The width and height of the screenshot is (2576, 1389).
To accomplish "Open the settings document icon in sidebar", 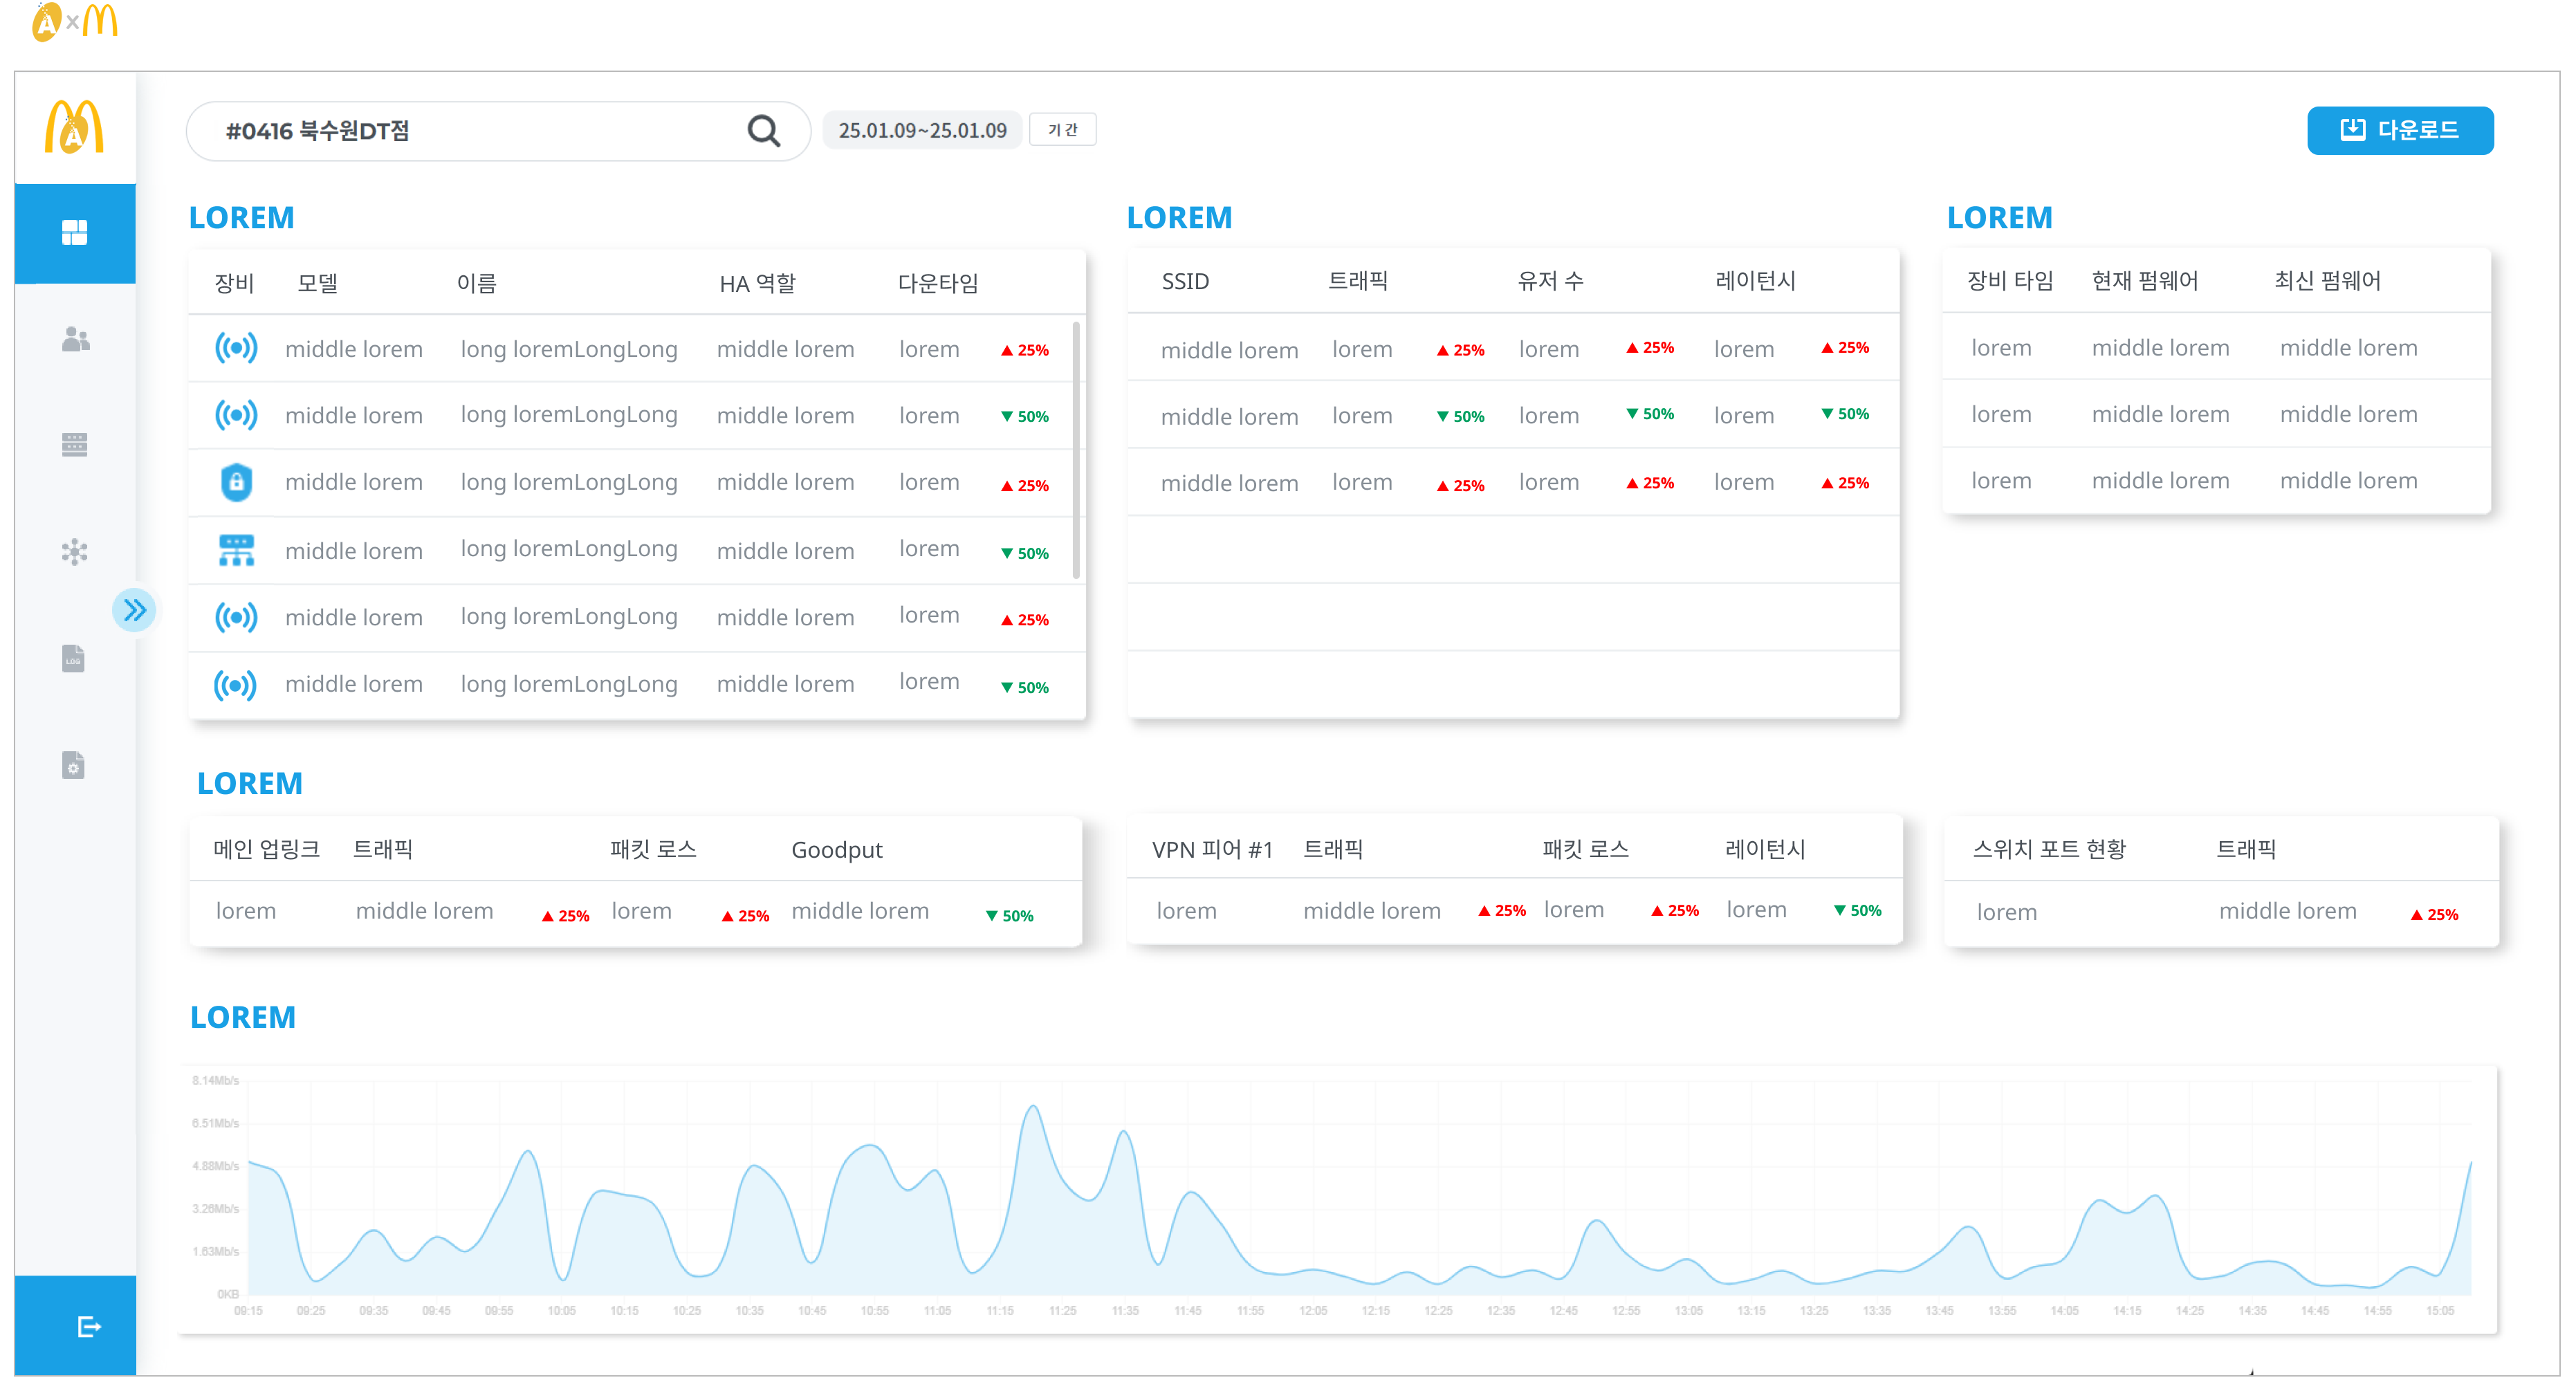I will (73, 765).
